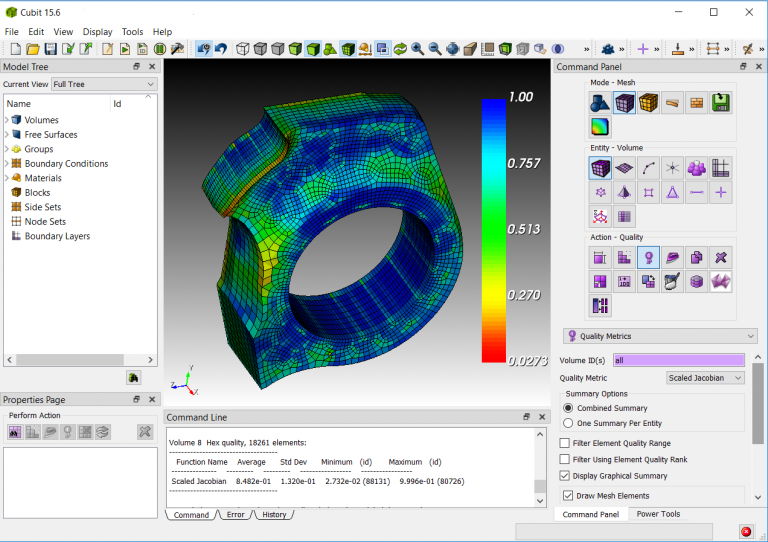768x542 pixels.
Task: Open the Current View Full Tree dropdown
Action: tap(104, 84)
